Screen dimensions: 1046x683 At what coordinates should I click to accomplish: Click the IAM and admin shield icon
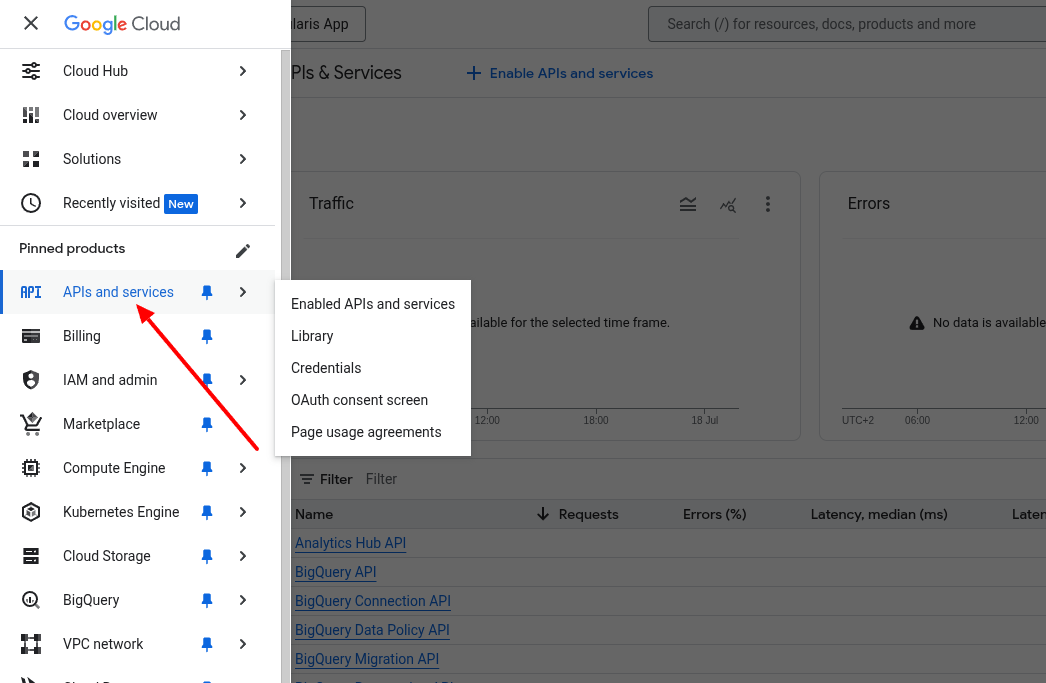(31, 380)
